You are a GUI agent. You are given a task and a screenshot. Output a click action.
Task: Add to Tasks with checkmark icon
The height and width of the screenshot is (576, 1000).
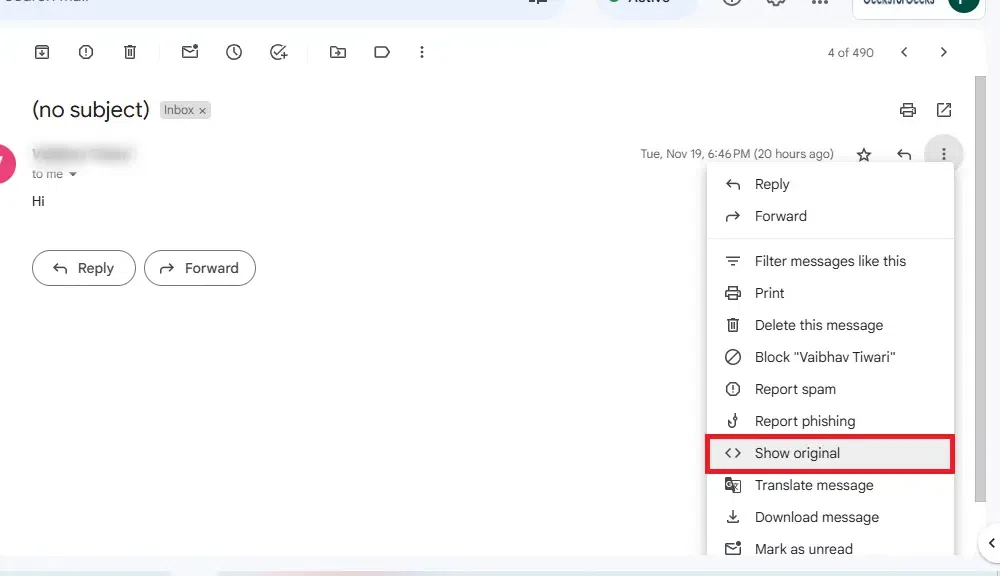coord(279,52)
